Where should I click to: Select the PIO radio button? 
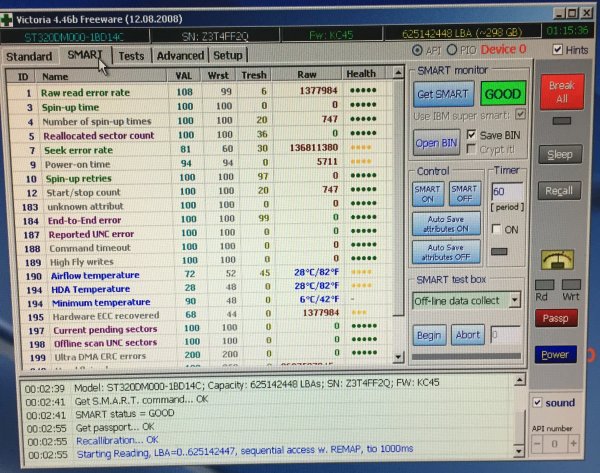452,50
